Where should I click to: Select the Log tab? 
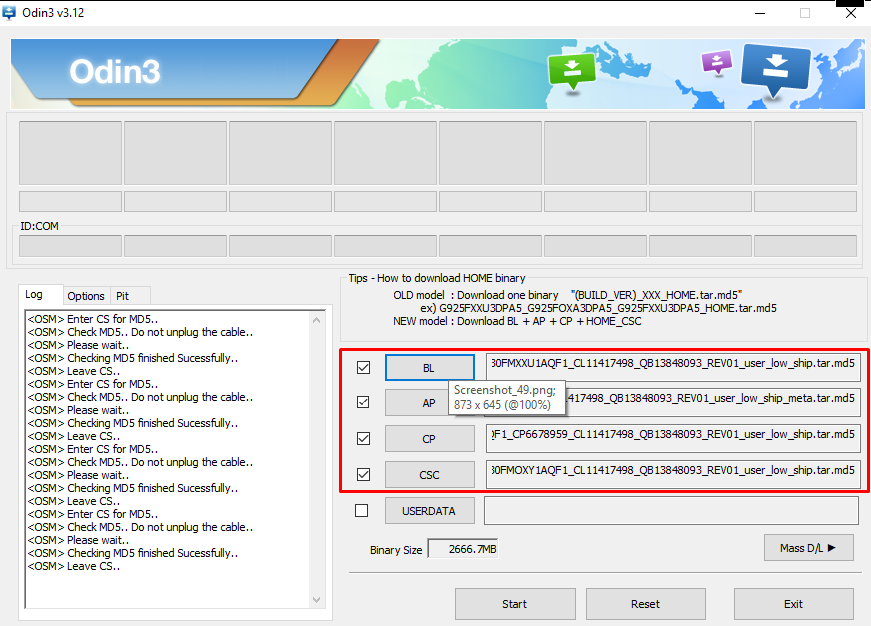[35, 295]
